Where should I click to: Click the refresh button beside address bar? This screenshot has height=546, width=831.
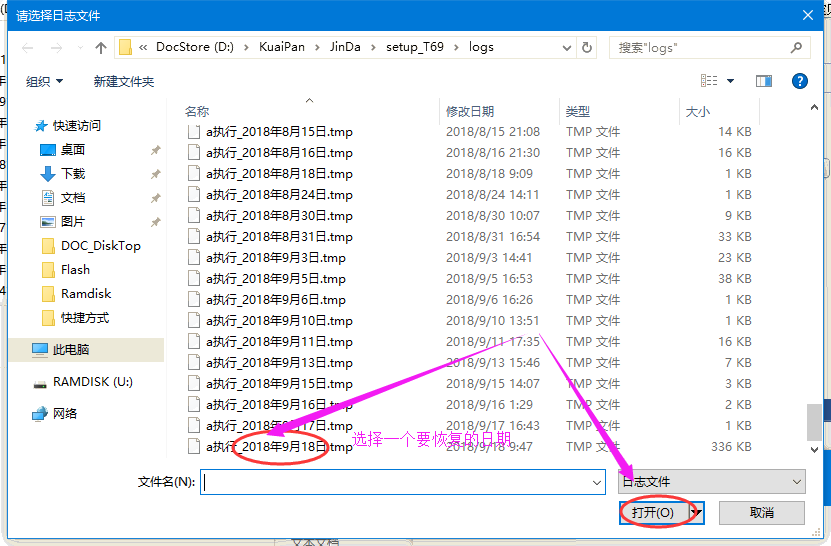[x=587, y=47]
